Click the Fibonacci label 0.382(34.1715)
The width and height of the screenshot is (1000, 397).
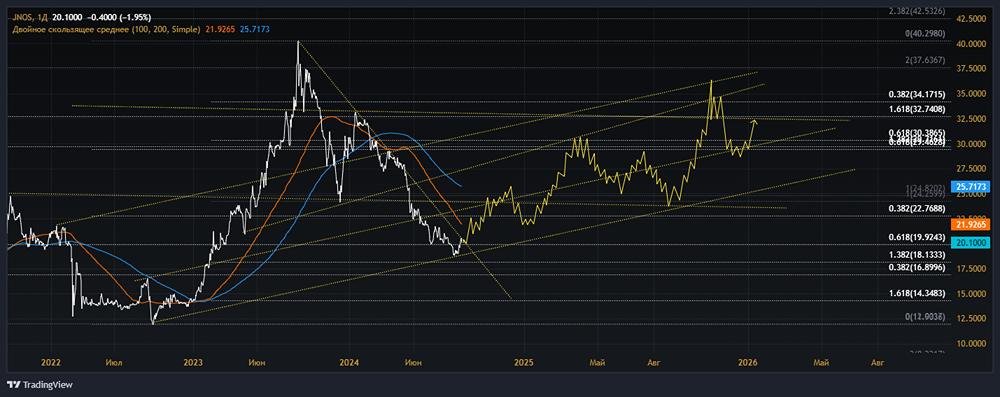click(916, 94)
